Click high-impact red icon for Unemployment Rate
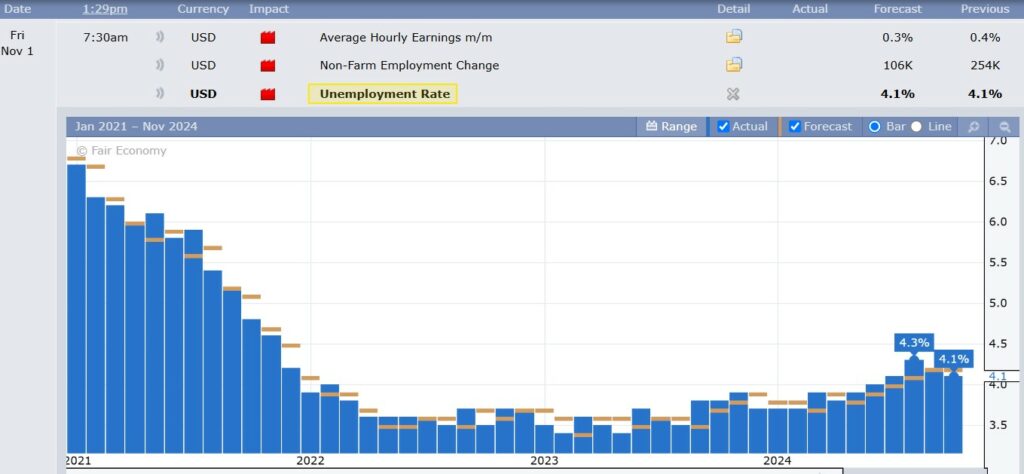The width and height of the screenshot is (1024, 474). point(268,94)
